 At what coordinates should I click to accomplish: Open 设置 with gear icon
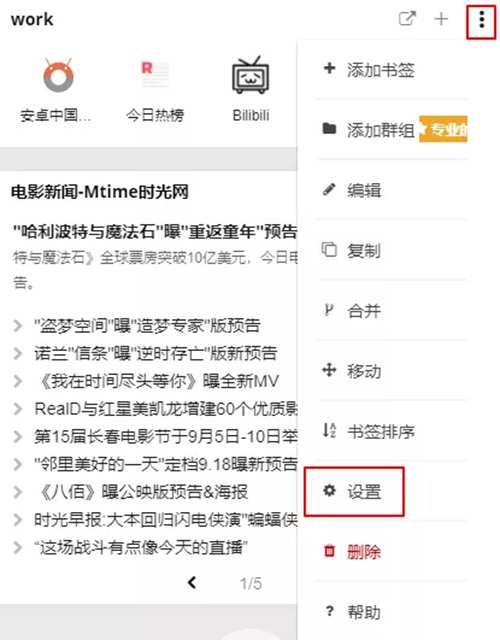[x=354, y=491]
